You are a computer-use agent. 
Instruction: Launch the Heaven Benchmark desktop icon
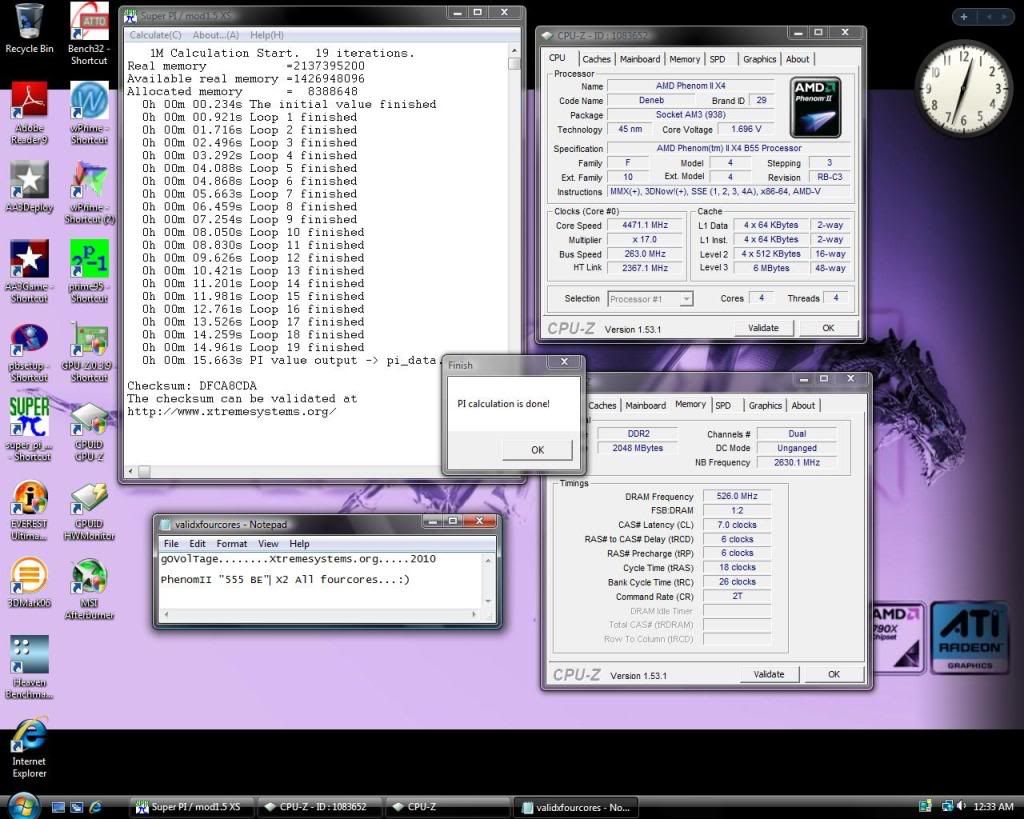click(x=29, y=656)
